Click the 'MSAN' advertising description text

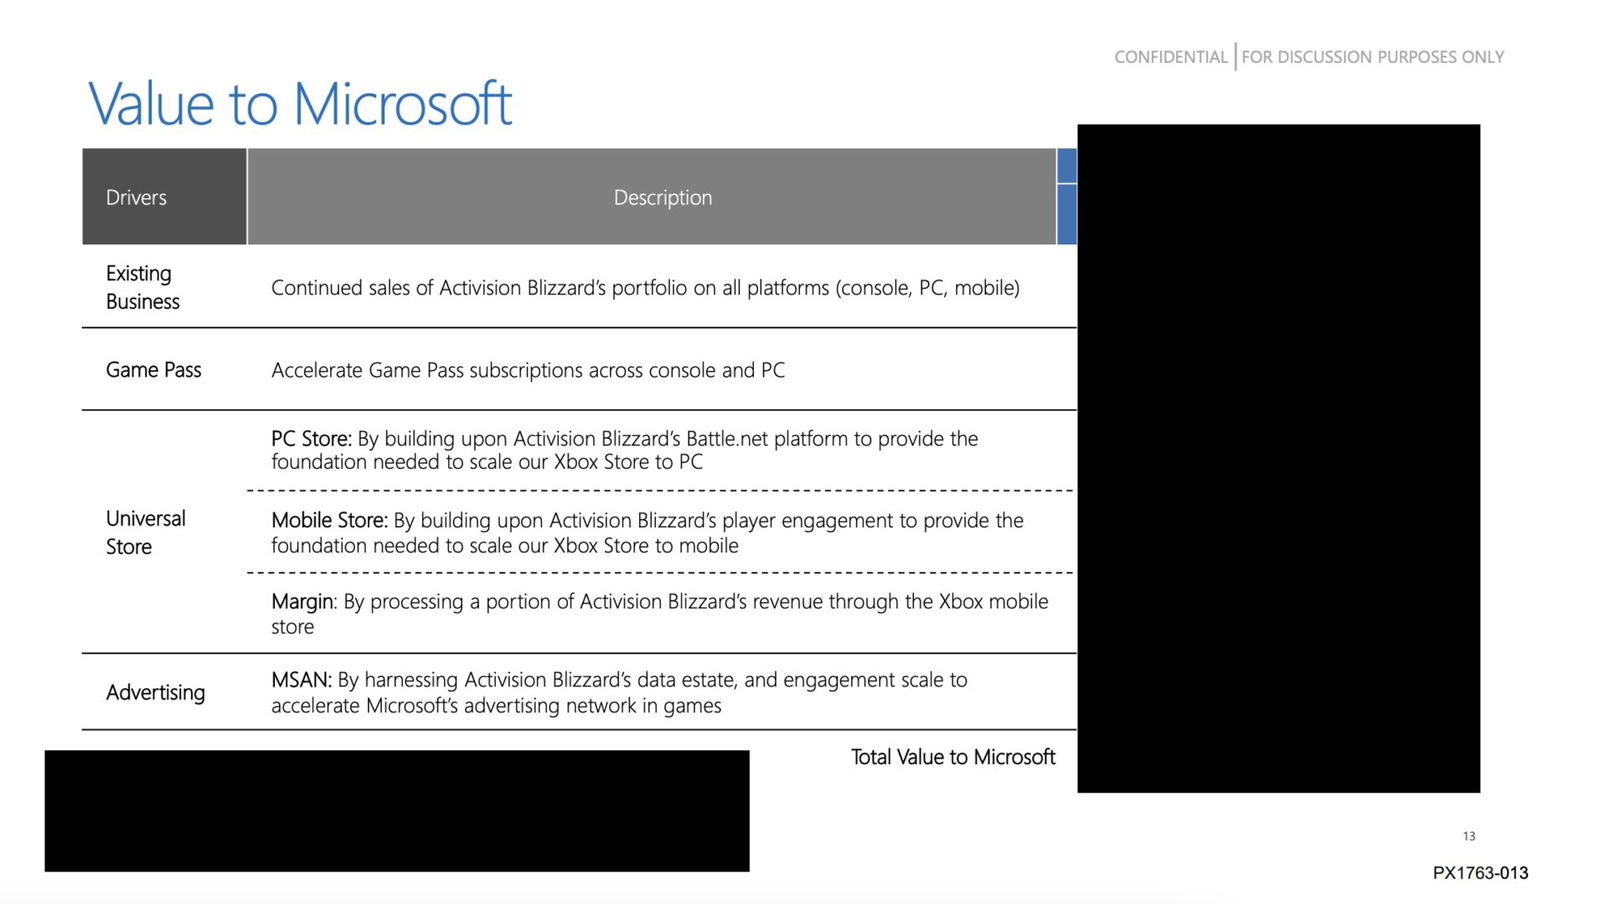(618, 692)
